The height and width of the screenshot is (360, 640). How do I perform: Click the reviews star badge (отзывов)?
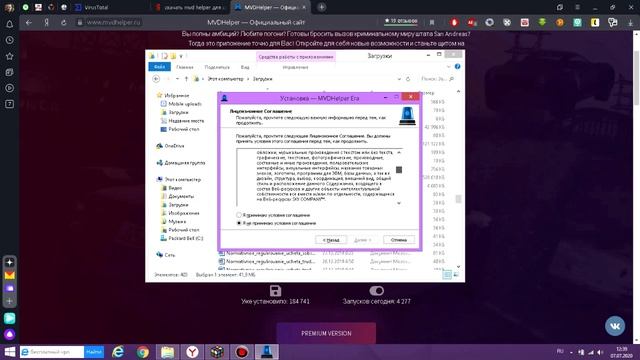pos(401,21)
